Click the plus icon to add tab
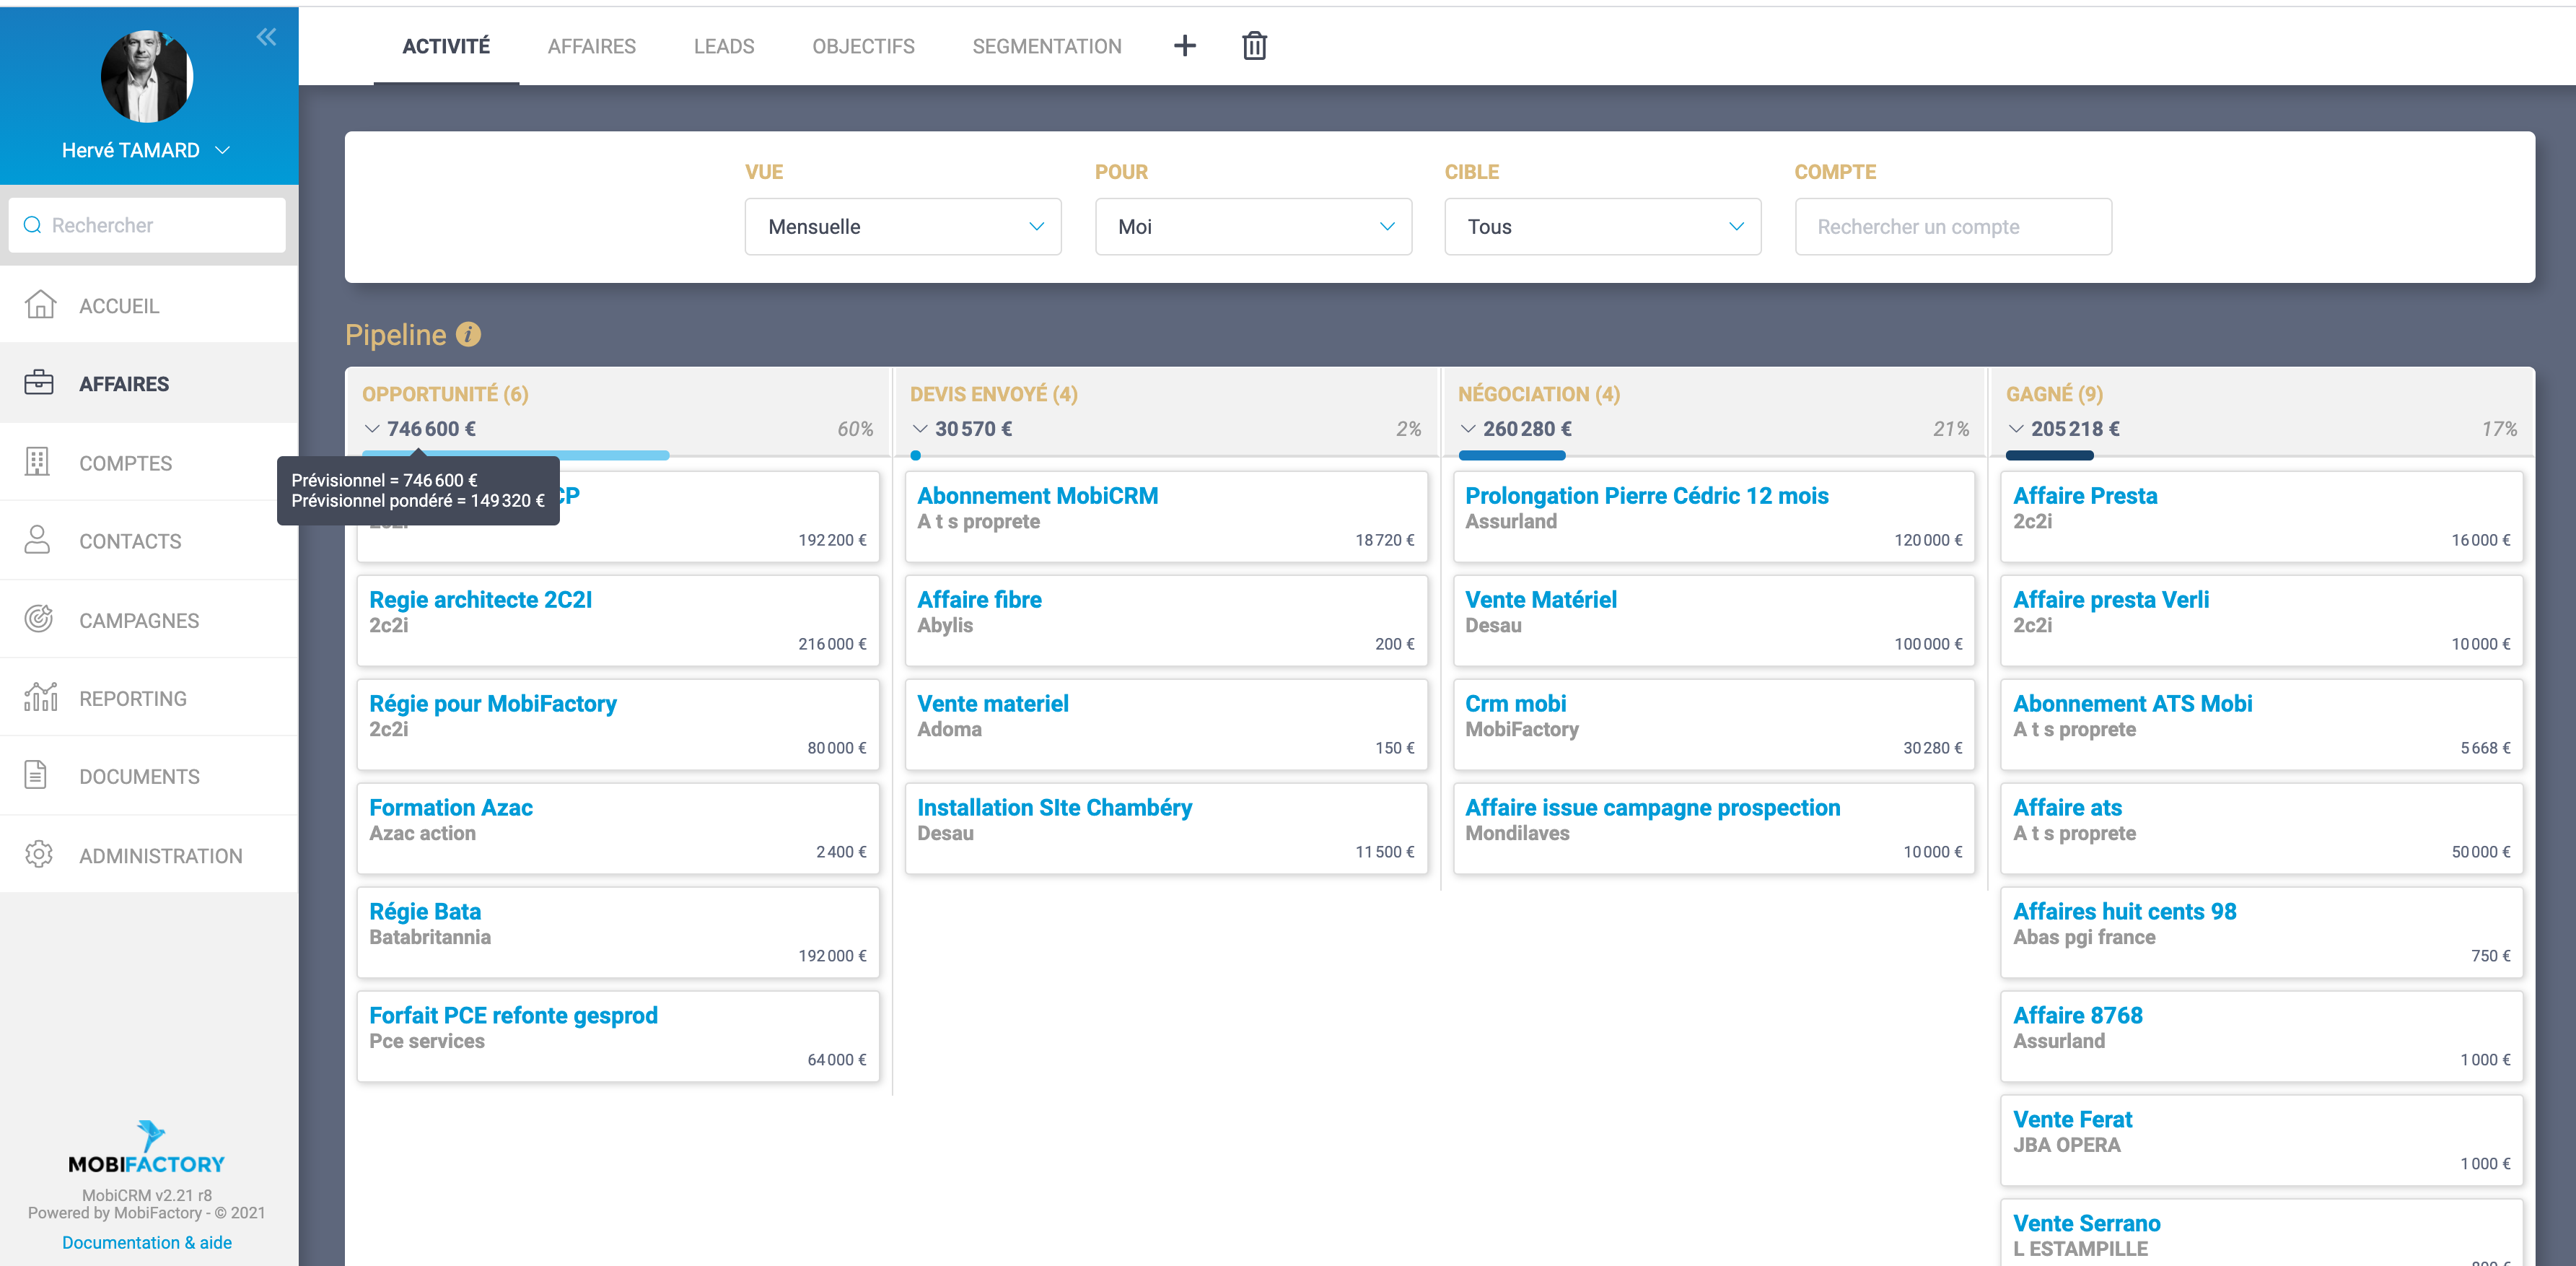 click(1184, 46)
